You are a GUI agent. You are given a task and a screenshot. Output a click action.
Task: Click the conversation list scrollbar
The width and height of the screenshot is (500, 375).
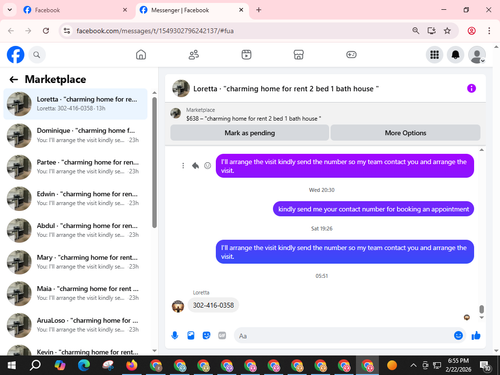[x=154, y=162]
